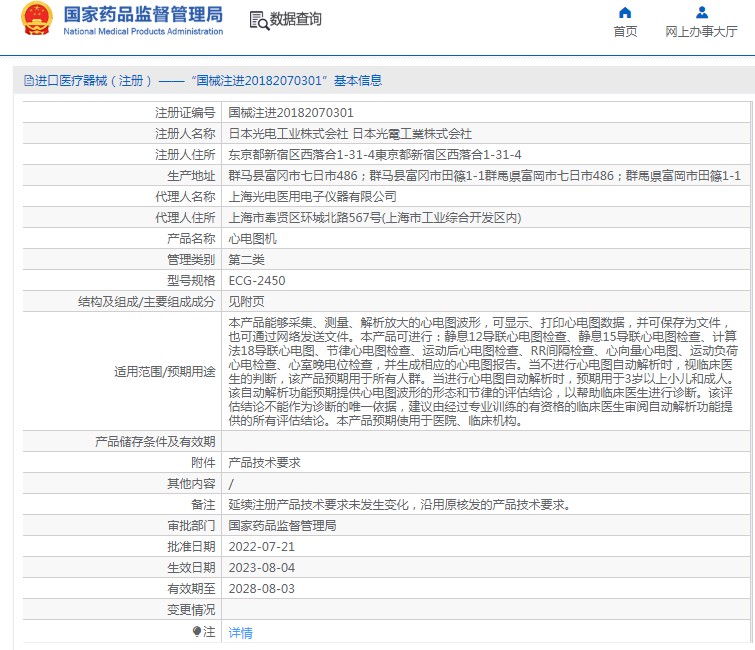Open 网上办事大厅 text link

click(x=701, y=31)
